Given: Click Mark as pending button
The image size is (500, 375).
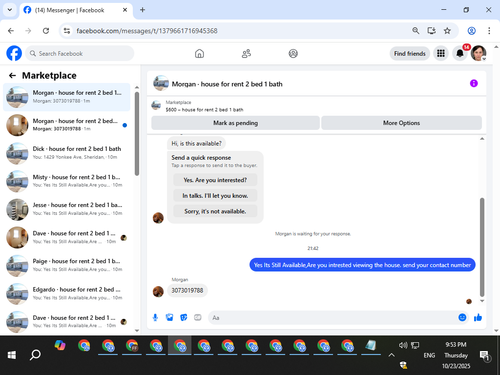Looking at the screenshot, I should click(235, 123).
